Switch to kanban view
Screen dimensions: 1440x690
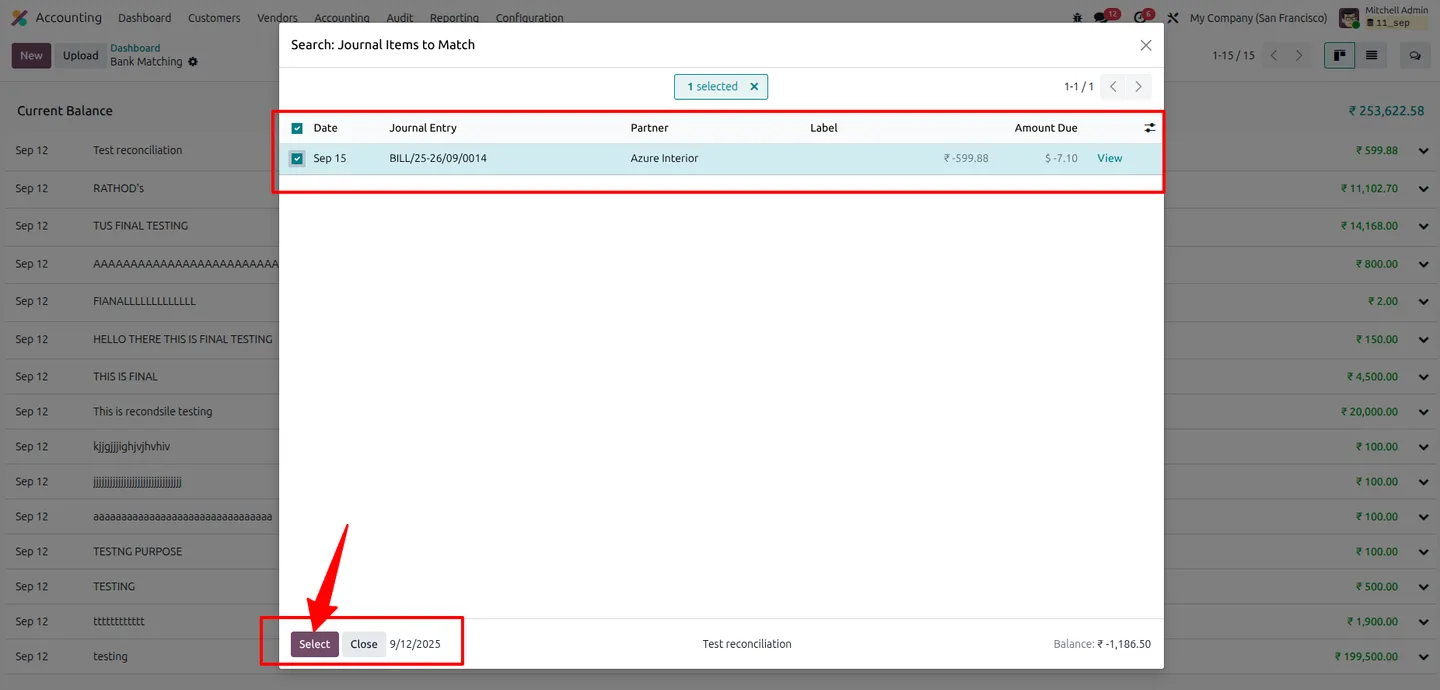(1339, 55)
